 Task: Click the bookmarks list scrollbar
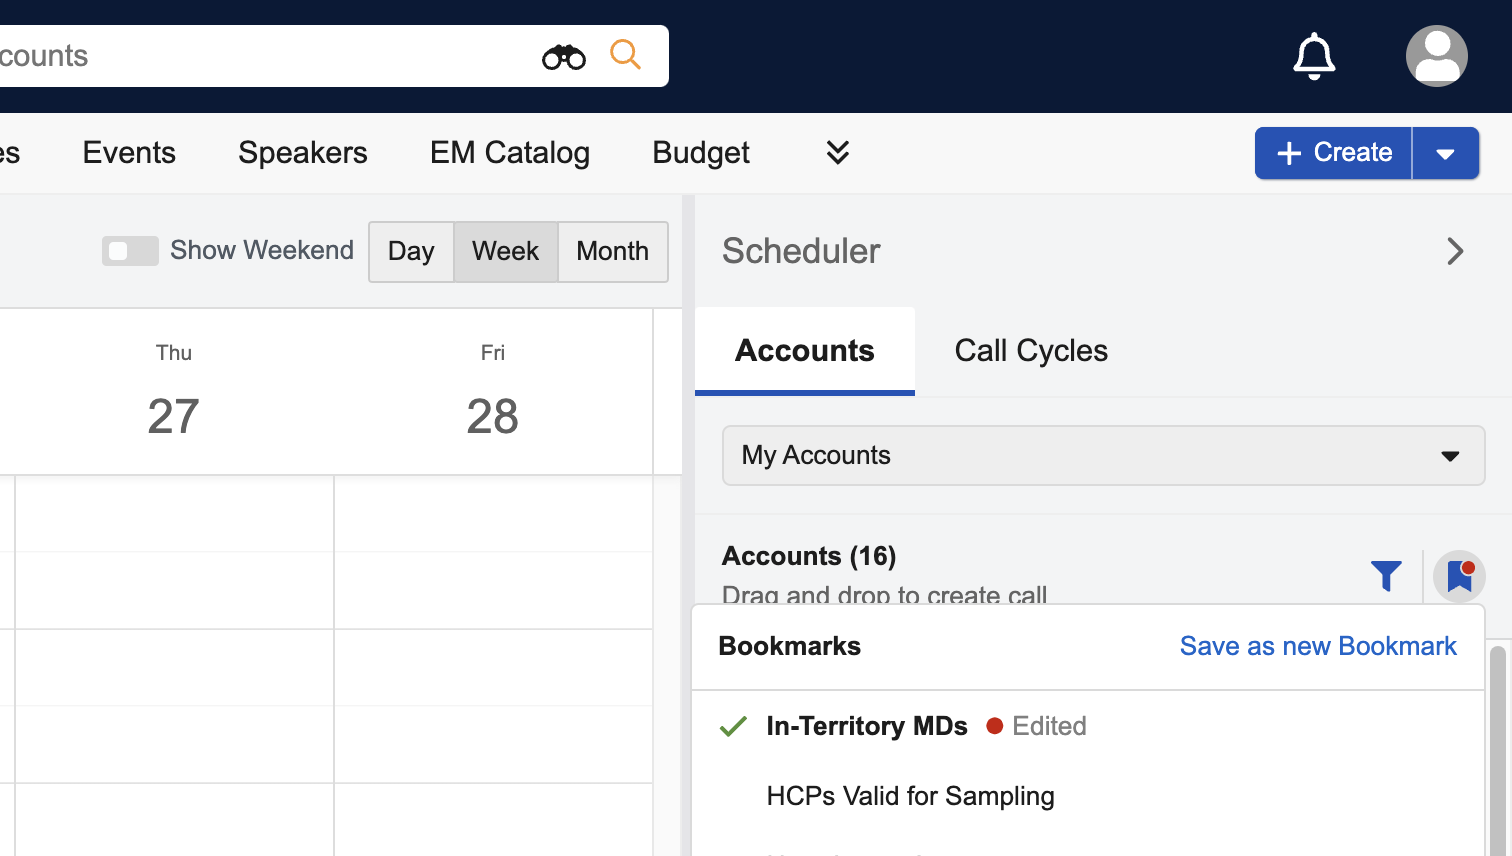(x=1496, y=750)
